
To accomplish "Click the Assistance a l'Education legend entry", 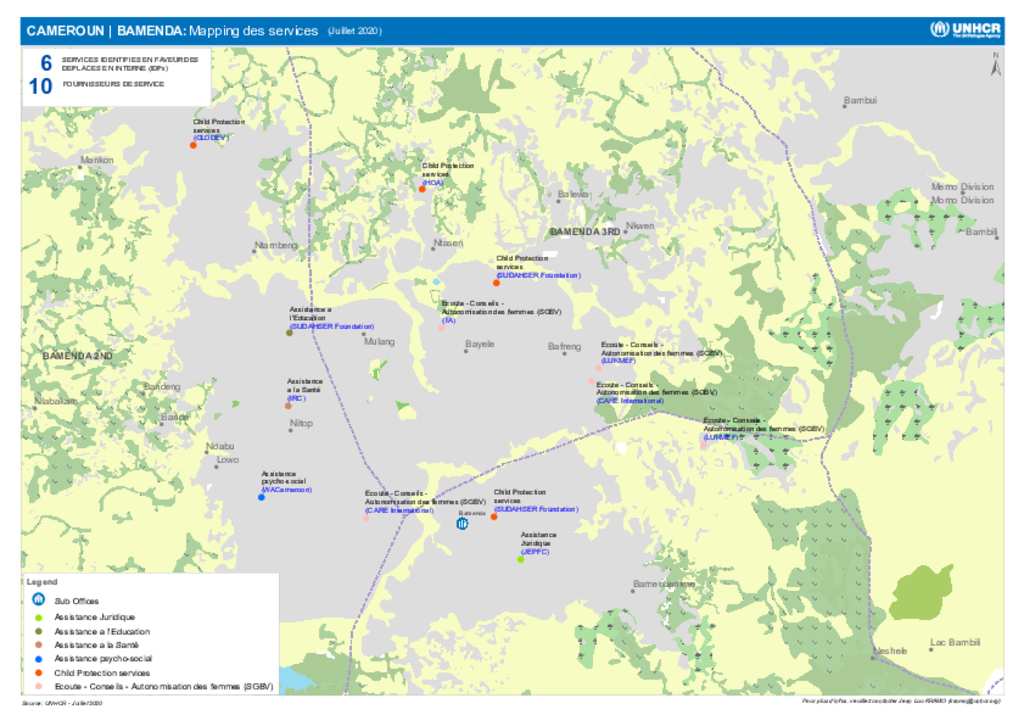I will 37,631.
